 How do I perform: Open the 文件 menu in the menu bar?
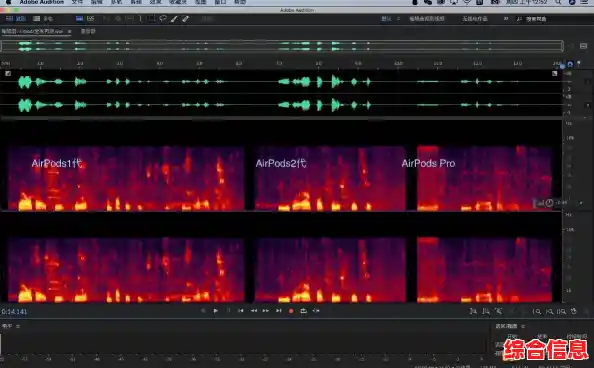pyautogui.click(x=77, y=2)
